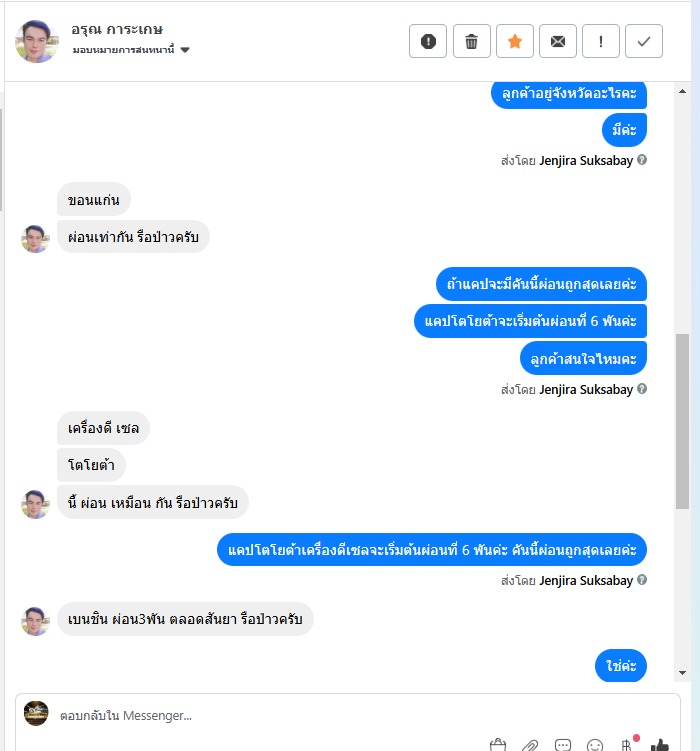Open emoji picker smiley icon

[x=595, y=745]
